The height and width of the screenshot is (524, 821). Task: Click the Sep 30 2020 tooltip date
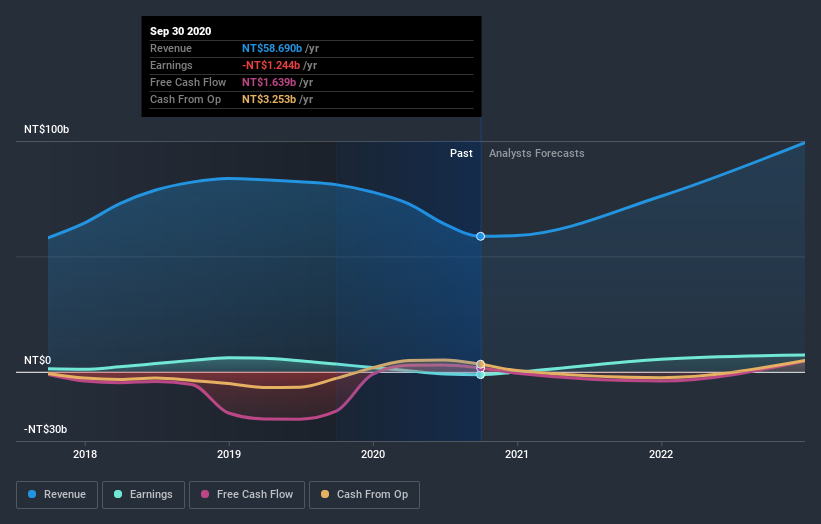point(181,31)
